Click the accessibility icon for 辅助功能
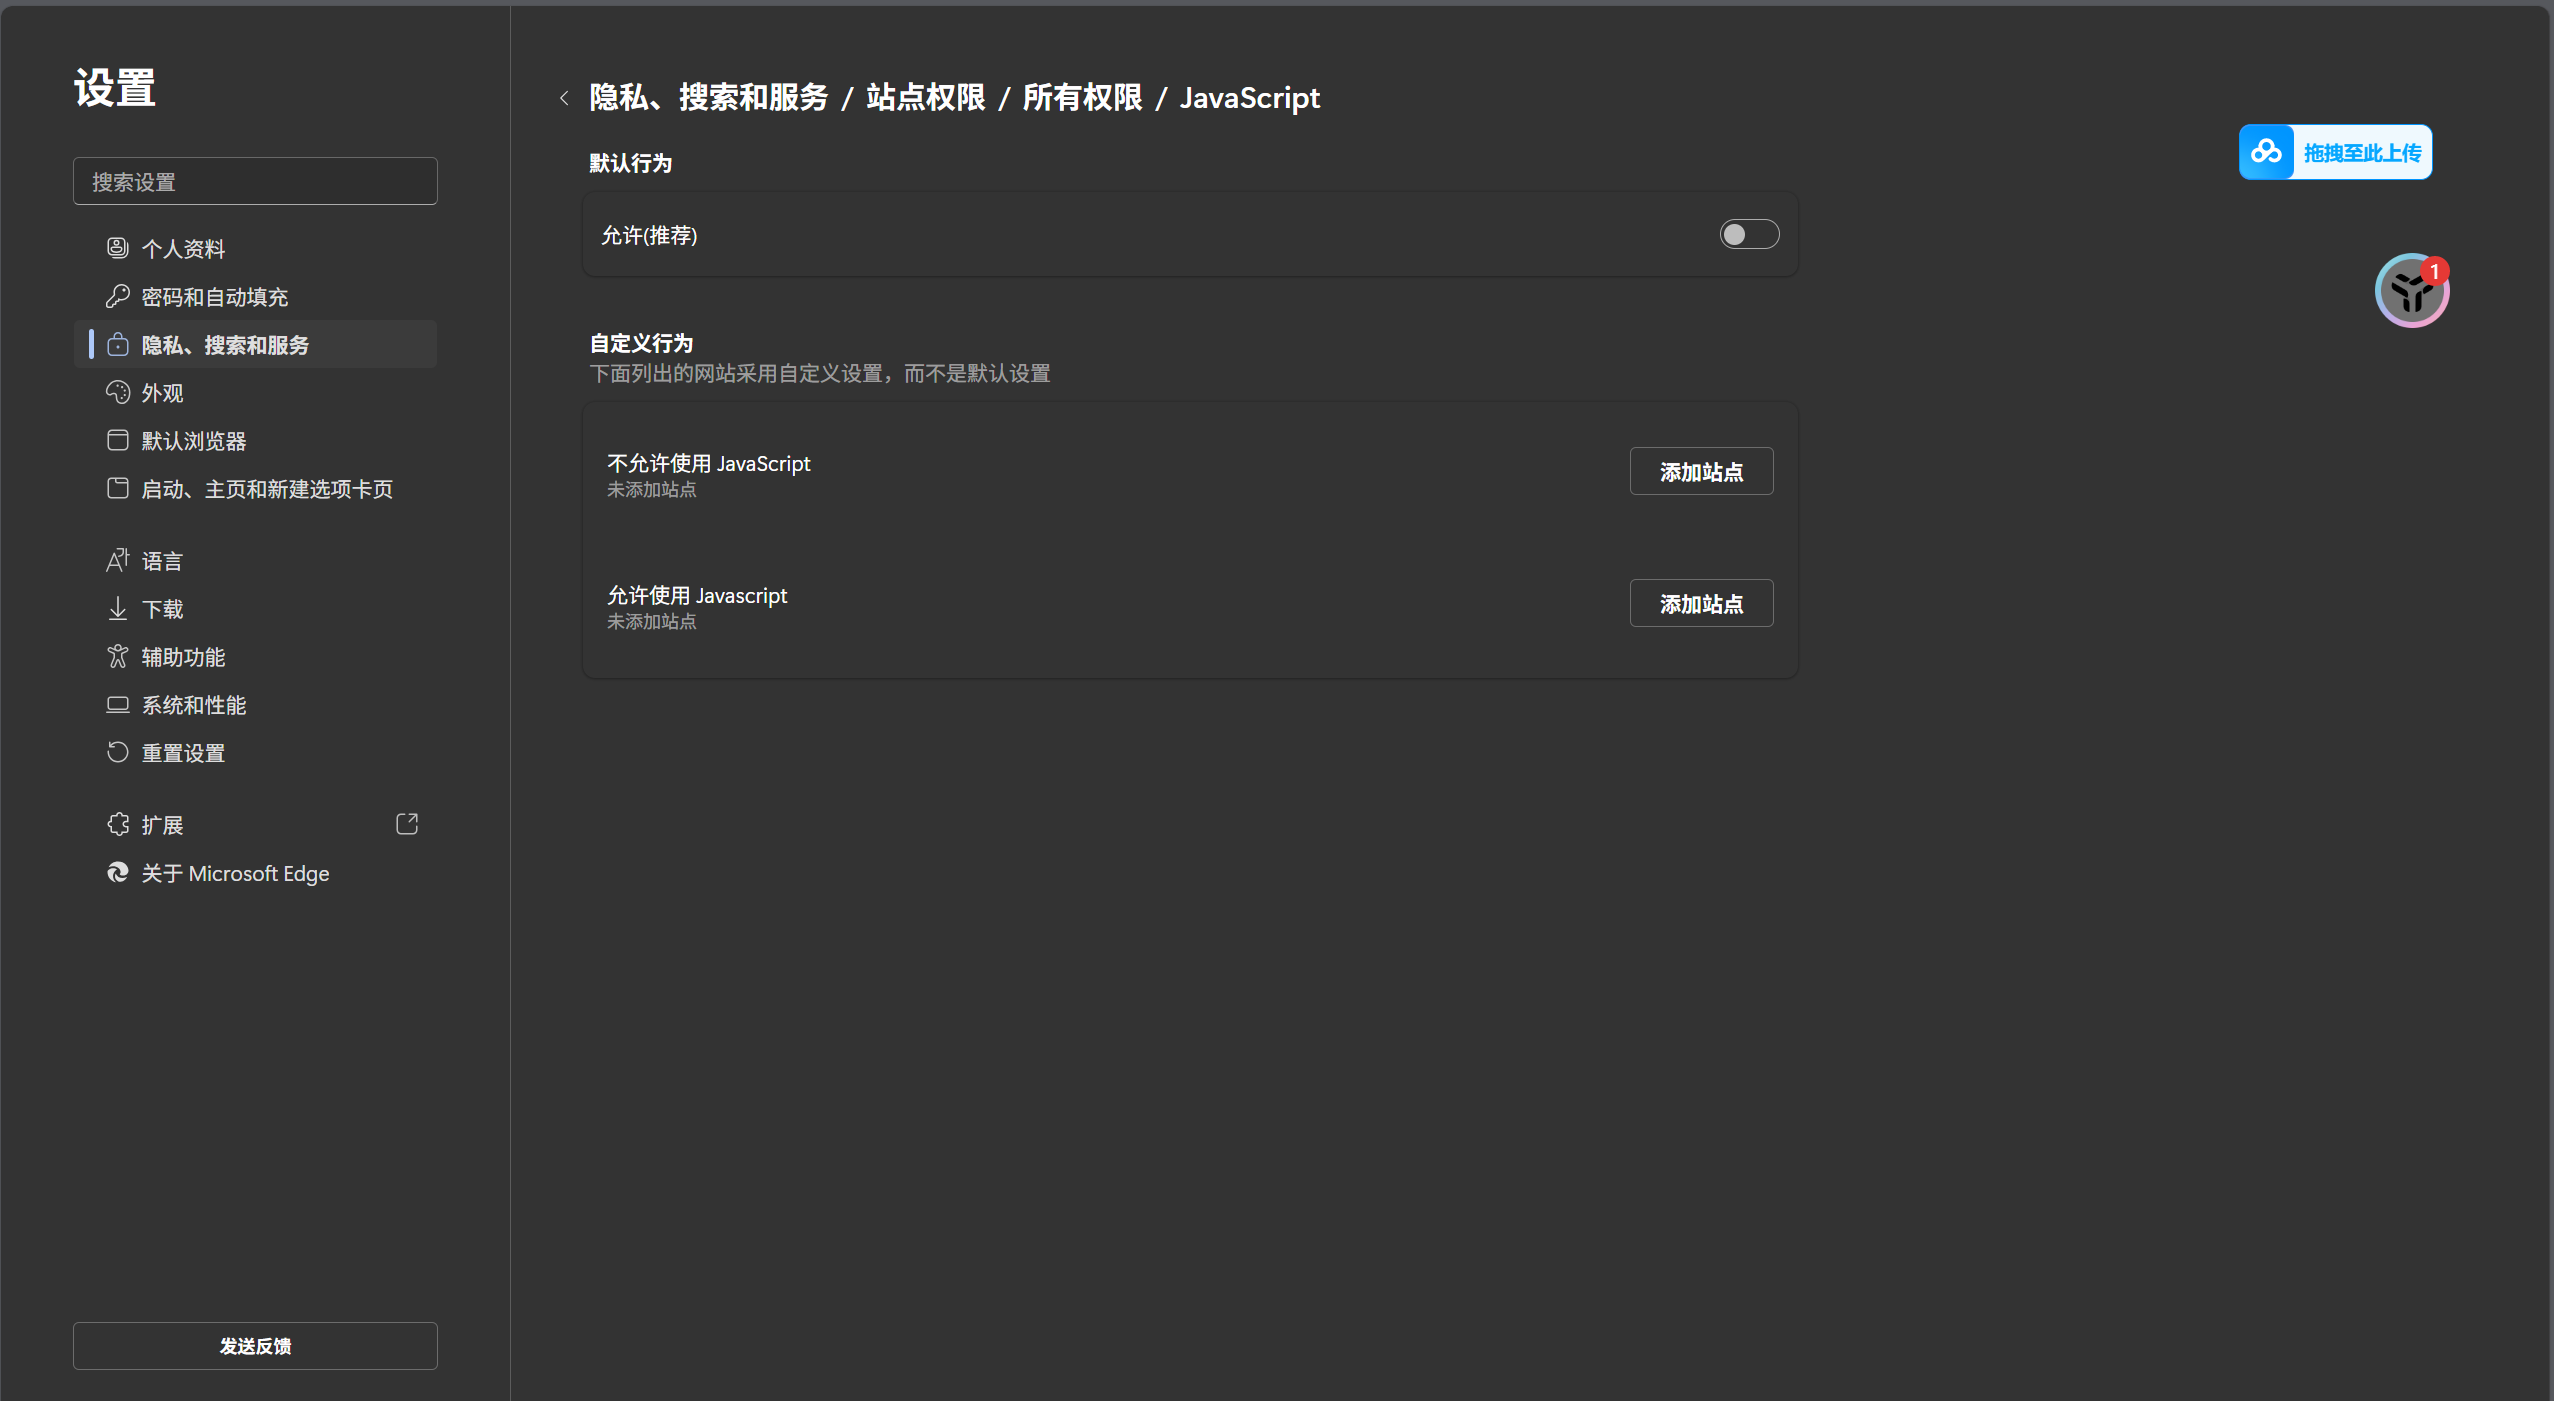 pyautogui.click(x=118, y=656)
